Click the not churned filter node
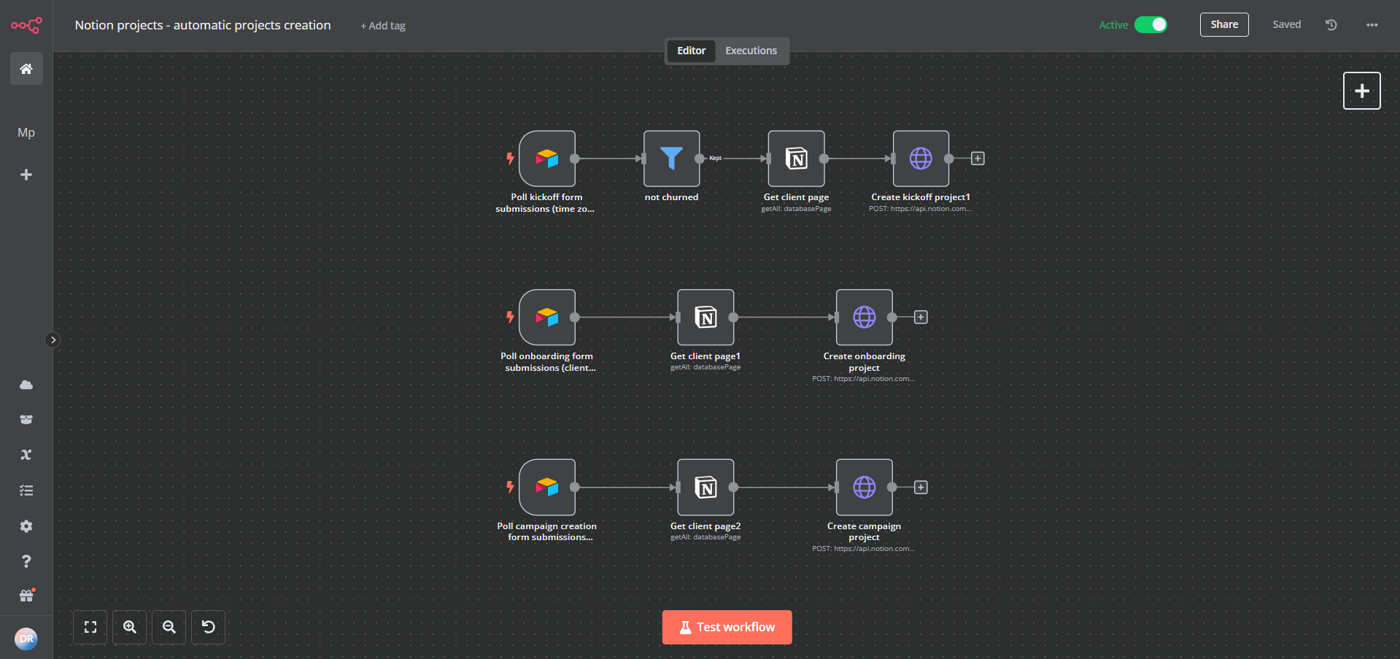Screen dimensions: 1400x659 click(x=671, y=158)
